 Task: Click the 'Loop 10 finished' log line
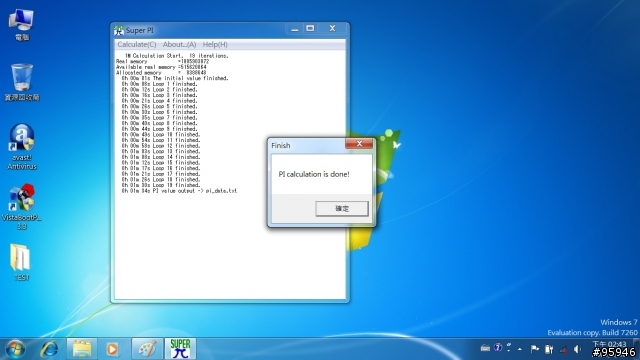pyautogui.click(x=160, y=134)
